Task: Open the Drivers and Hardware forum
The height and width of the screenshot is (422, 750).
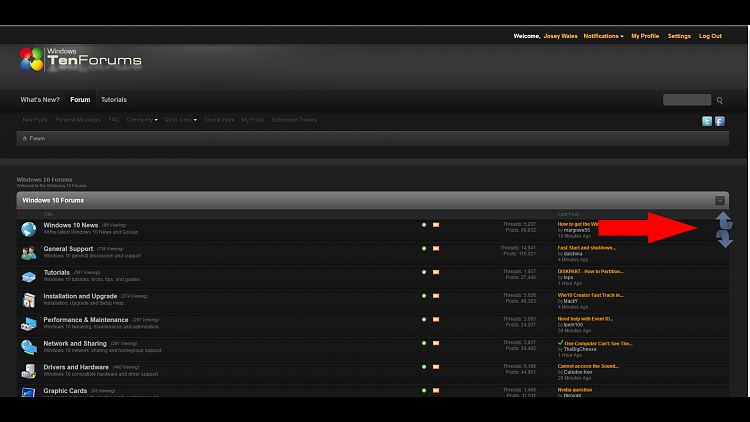Action: (76, 367)
